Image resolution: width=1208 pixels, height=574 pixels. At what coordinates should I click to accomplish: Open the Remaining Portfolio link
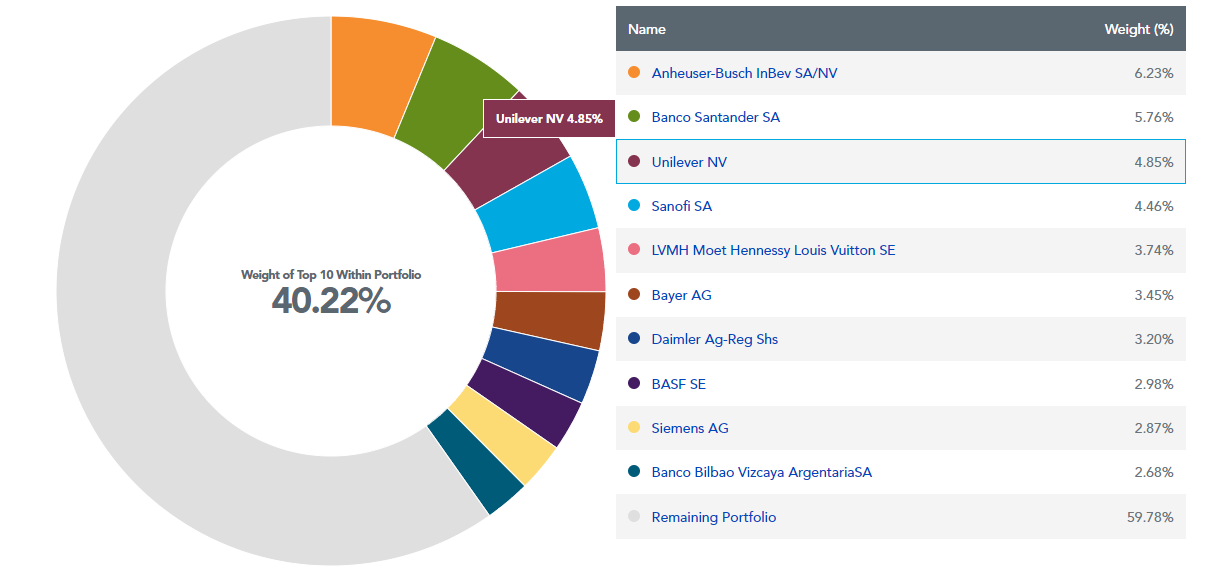713,517
